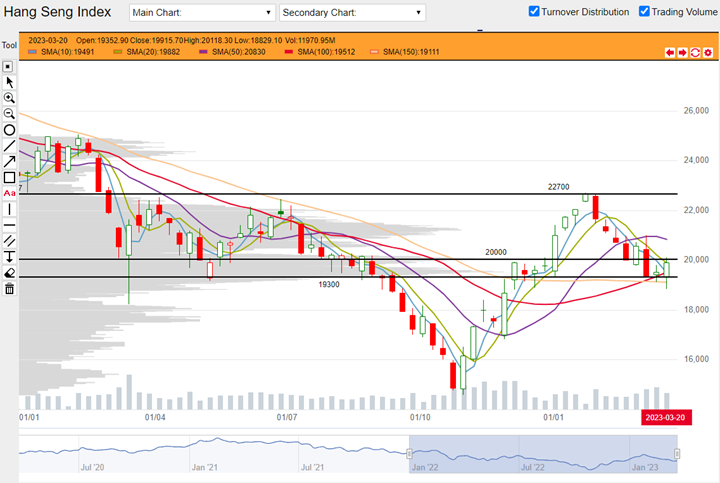720x483 pixels.
Task: Click Jul '22 in the navigator
Action: [x=533, y=467]
